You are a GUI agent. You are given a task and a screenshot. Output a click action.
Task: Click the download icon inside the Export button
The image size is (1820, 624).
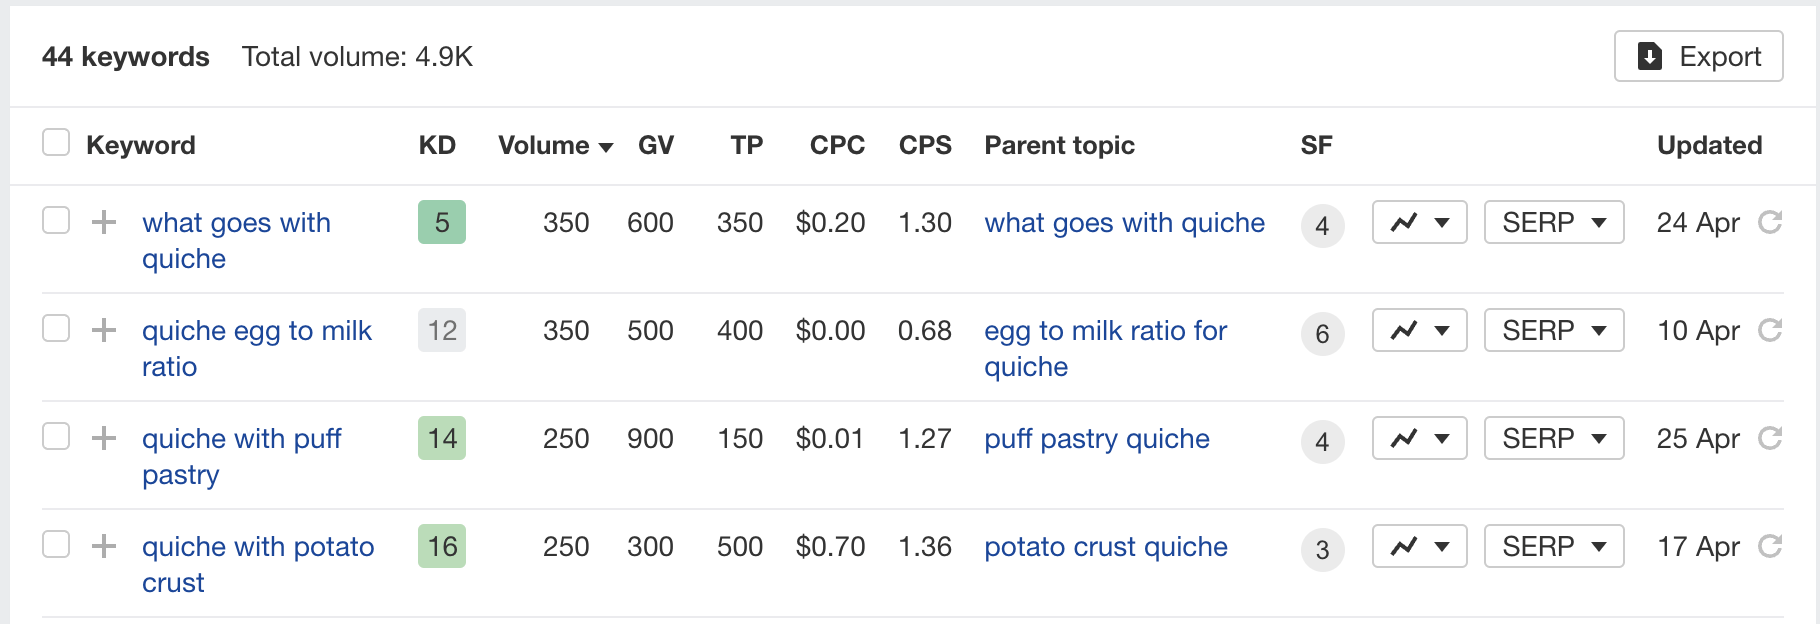[x=1650, y=56]
